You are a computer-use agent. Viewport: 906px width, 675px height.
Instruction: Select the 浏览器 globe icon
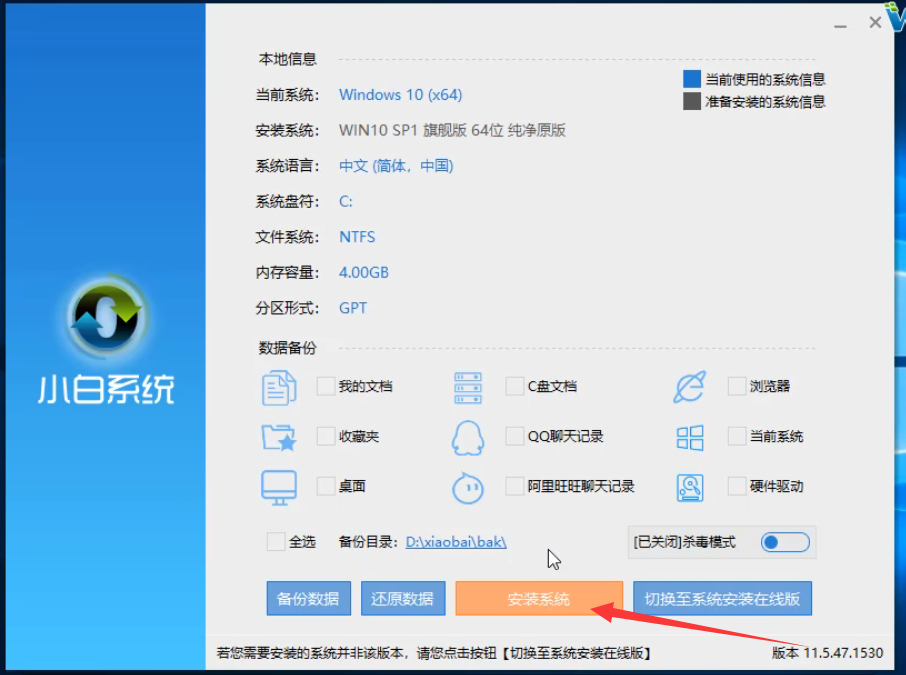[x=689, y=387]
